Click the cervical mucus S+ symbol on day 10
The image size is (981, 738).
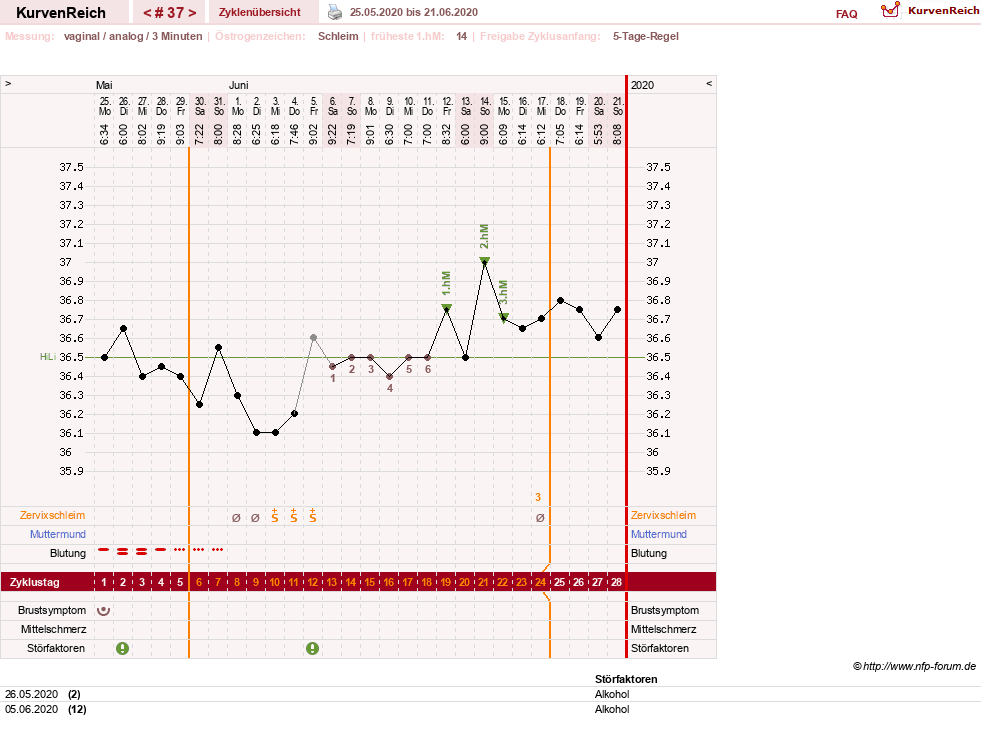pyautogui.click(x=275, y=515)
